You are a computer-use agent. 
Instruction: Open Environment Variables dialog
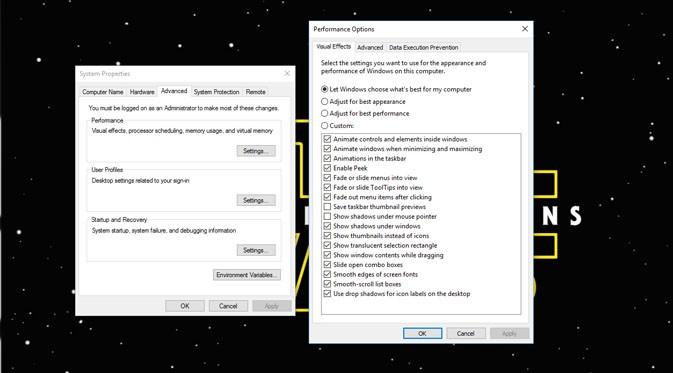(x=247, y=275)
